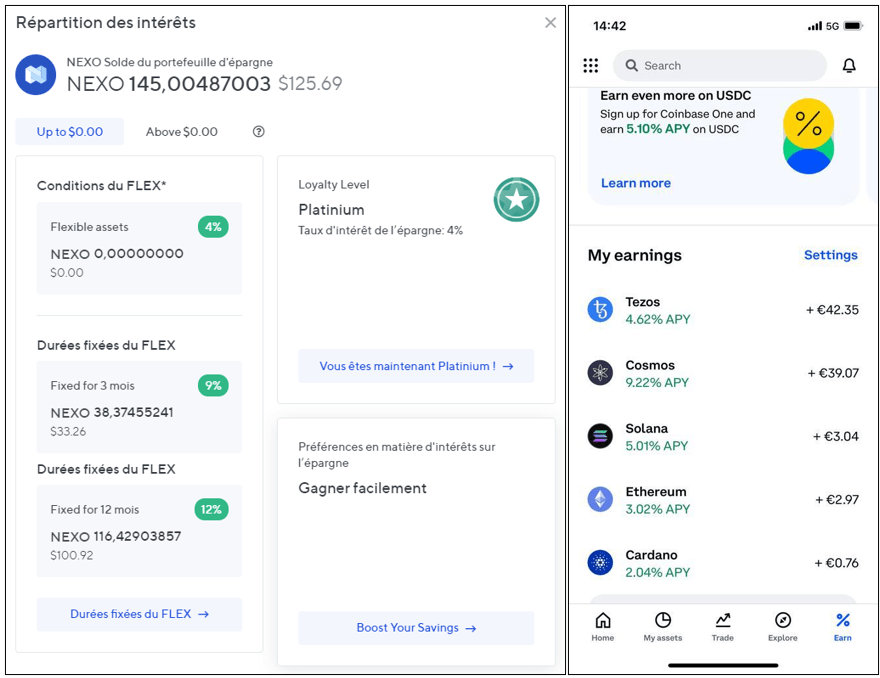Open the Flexible assets card
The image size is (880, 678).
pyautogui.click(x=139, y=249)
